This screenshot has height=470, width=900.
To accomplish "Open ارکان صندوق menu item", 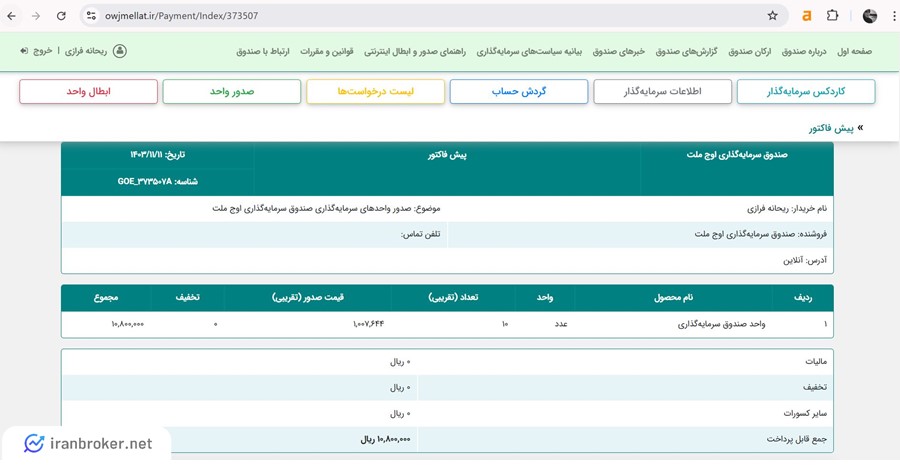I will 750,52.
